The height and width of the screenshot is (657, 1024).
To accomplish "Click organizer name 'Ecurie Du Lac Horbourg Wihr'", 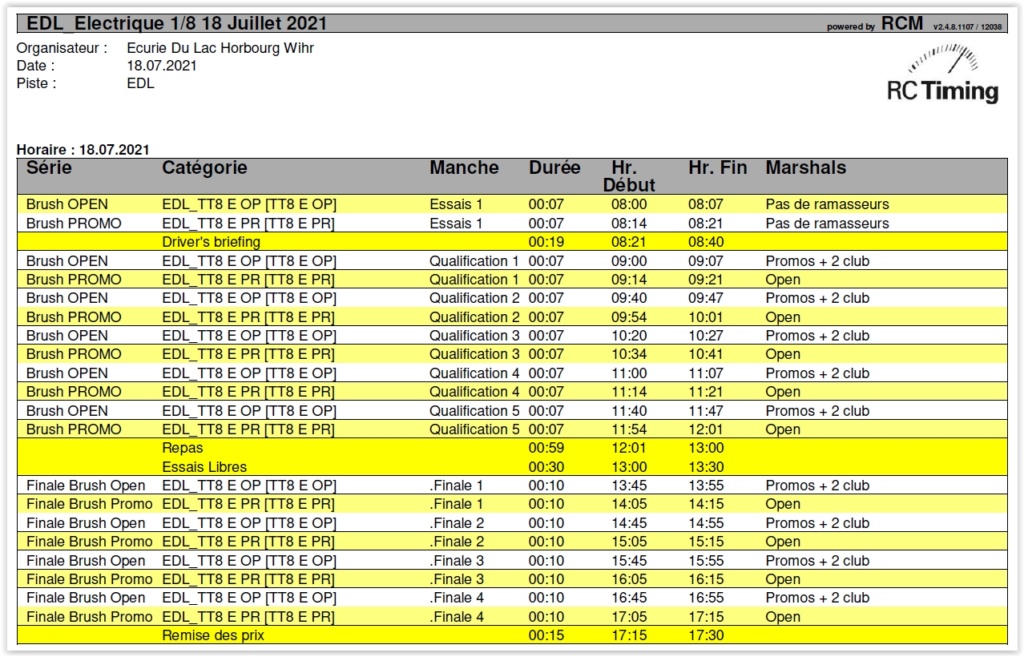I will (x=220, y=48).
